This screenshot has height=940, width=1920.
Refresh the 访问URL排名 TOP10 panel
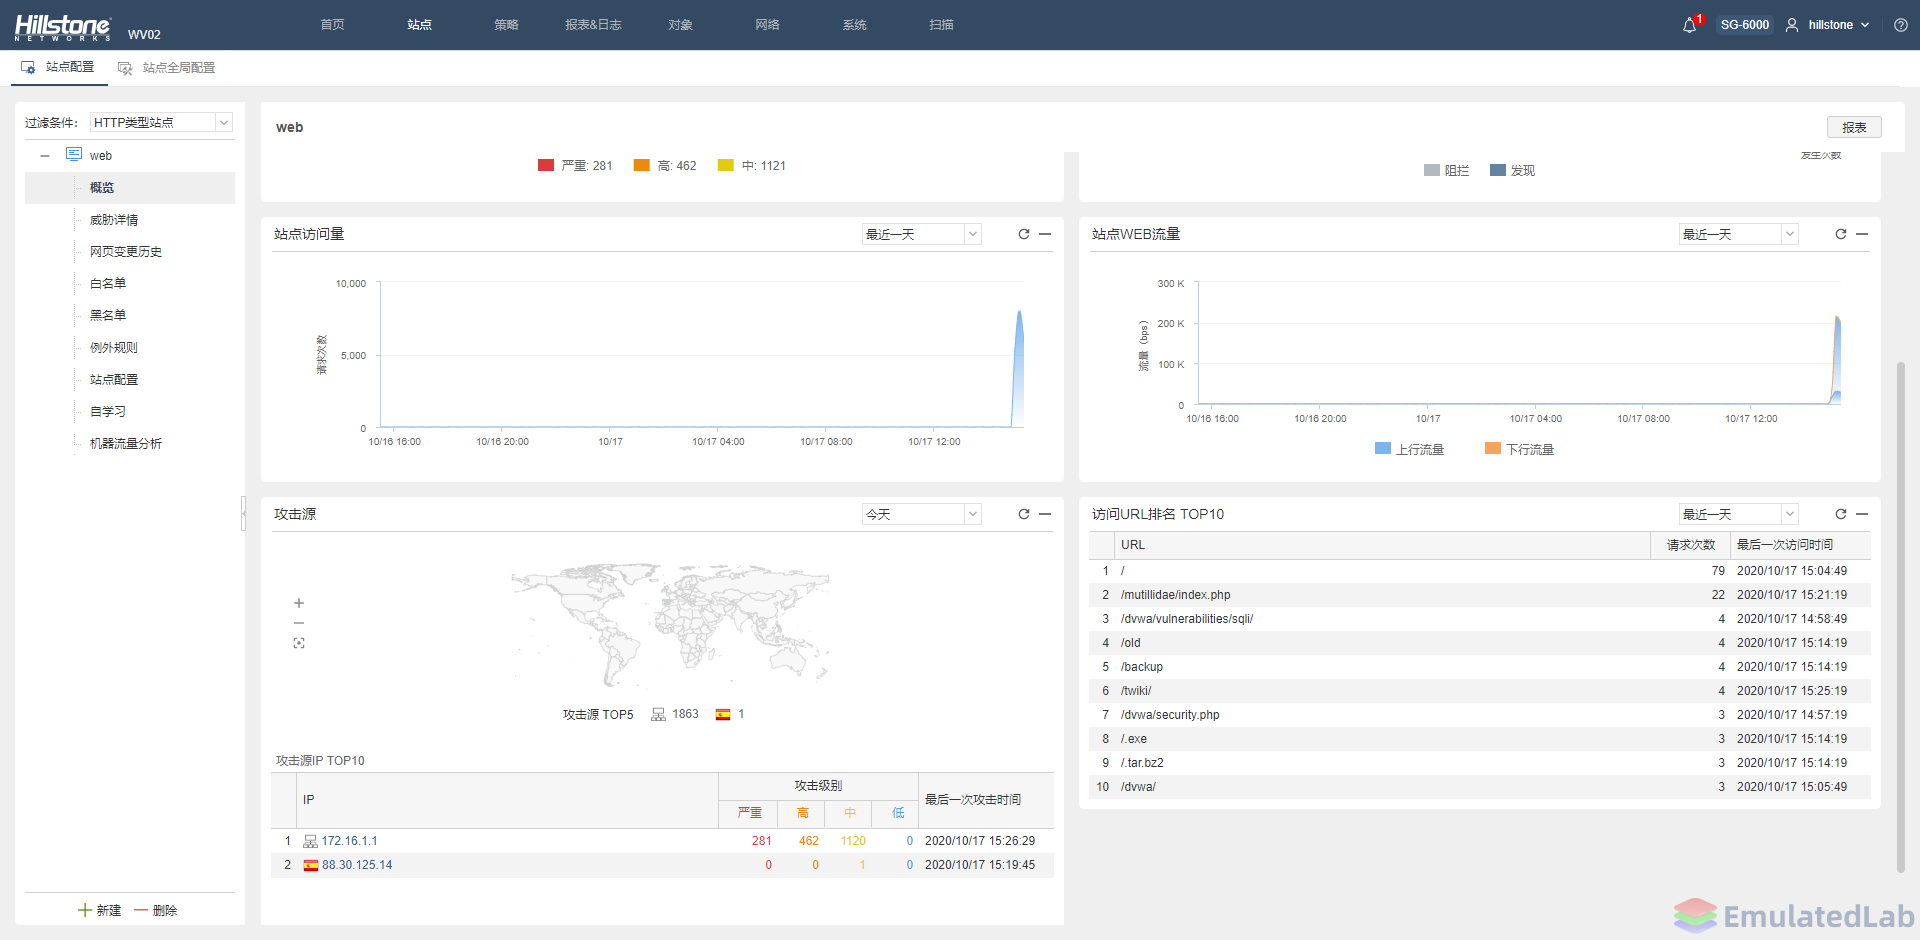coord(1841,514)
